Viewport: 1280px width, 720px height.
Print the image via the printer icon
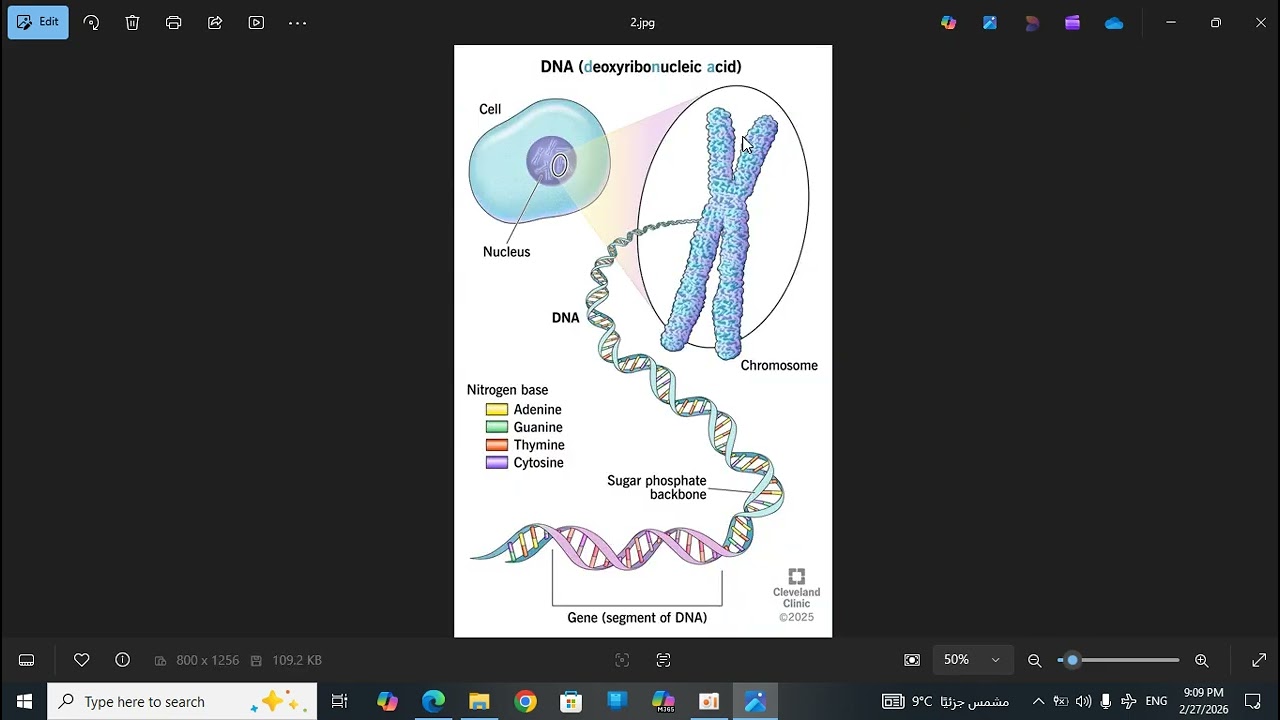pos(173,22)
